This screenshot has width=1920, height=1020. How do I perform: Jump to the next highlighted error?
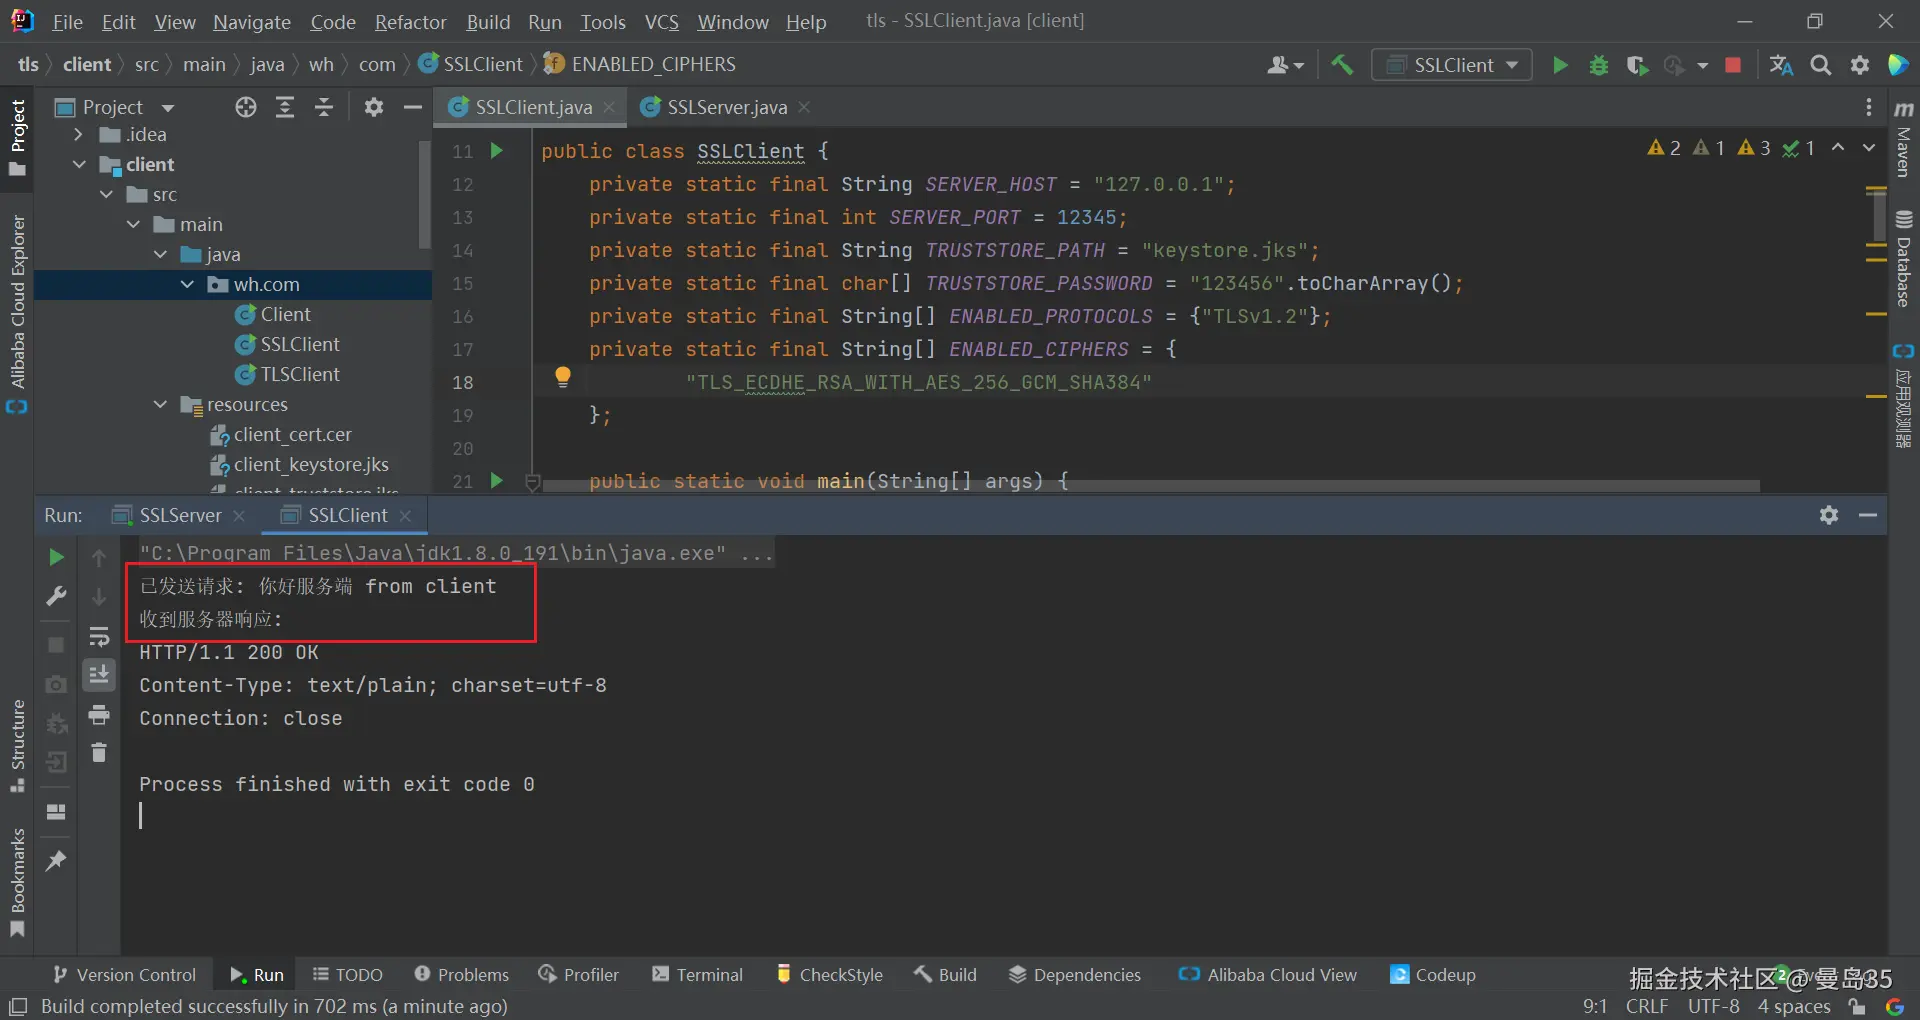(1869, 148)
